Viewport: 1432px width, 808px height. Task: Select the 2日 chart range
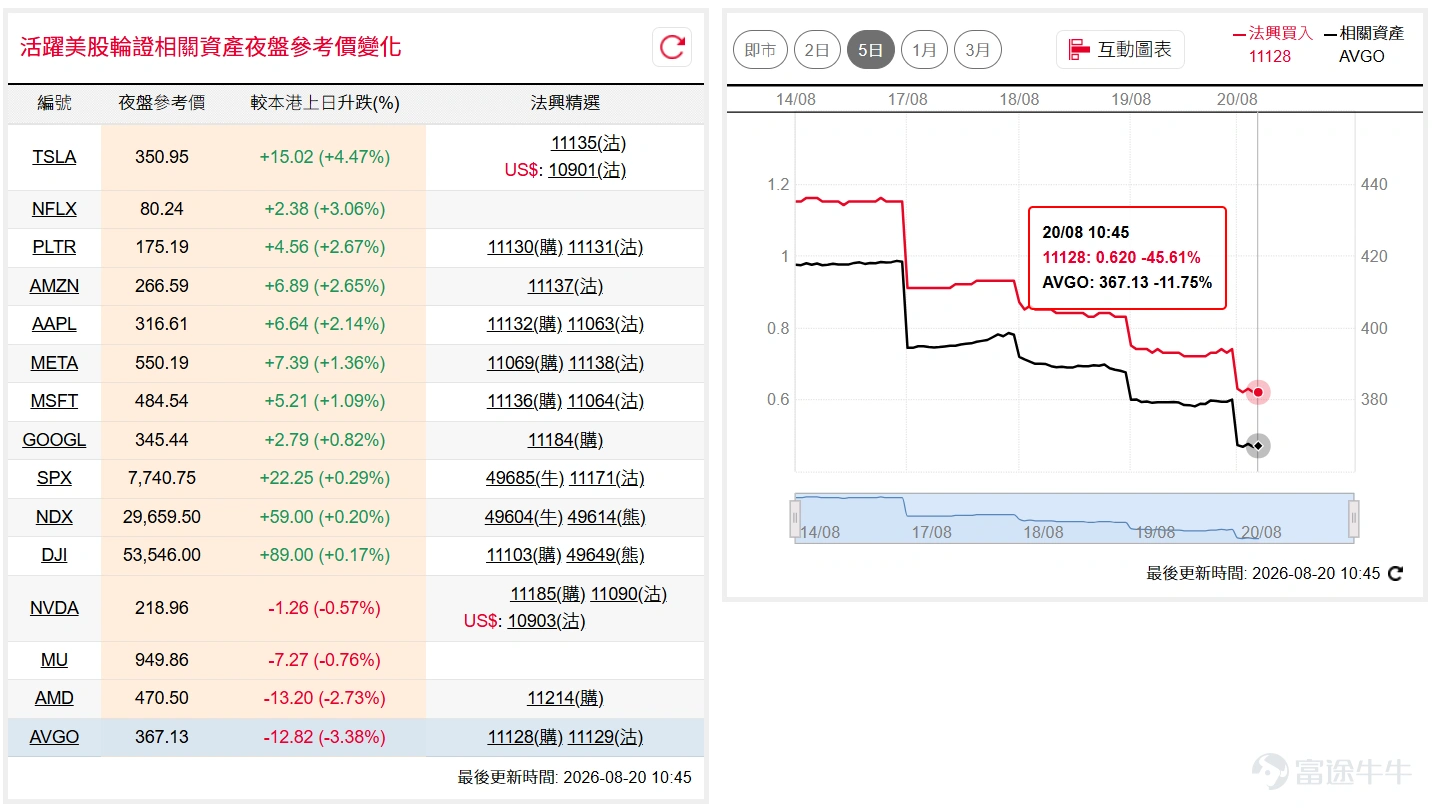pyautogui.click(x=817, y=50)
